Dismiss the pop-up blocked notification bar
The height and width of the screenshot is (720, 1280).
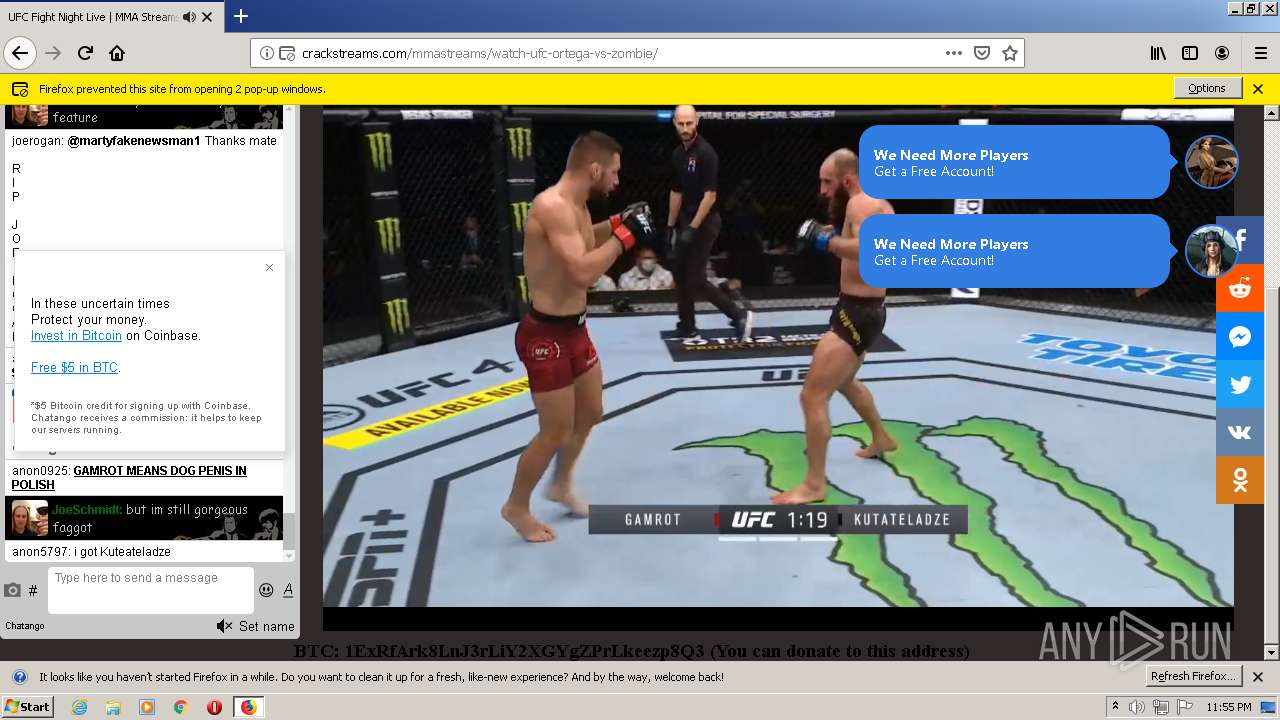point(1258,88)
